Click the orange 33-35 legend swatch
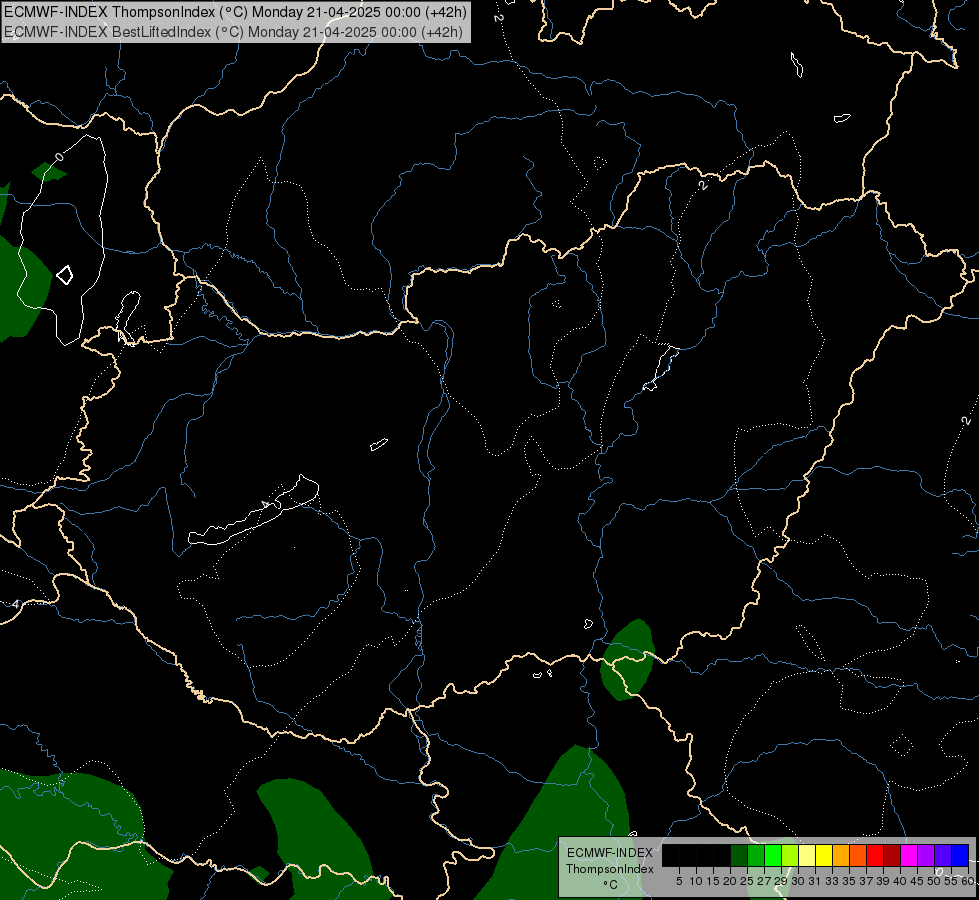Screen dimensions: 979x900 coord(841,855)
